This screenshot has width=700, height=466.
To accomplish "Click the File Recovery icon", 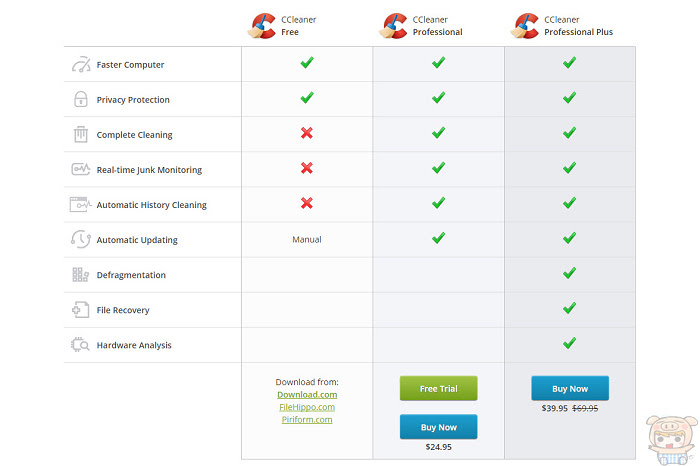I will (81, 309).
